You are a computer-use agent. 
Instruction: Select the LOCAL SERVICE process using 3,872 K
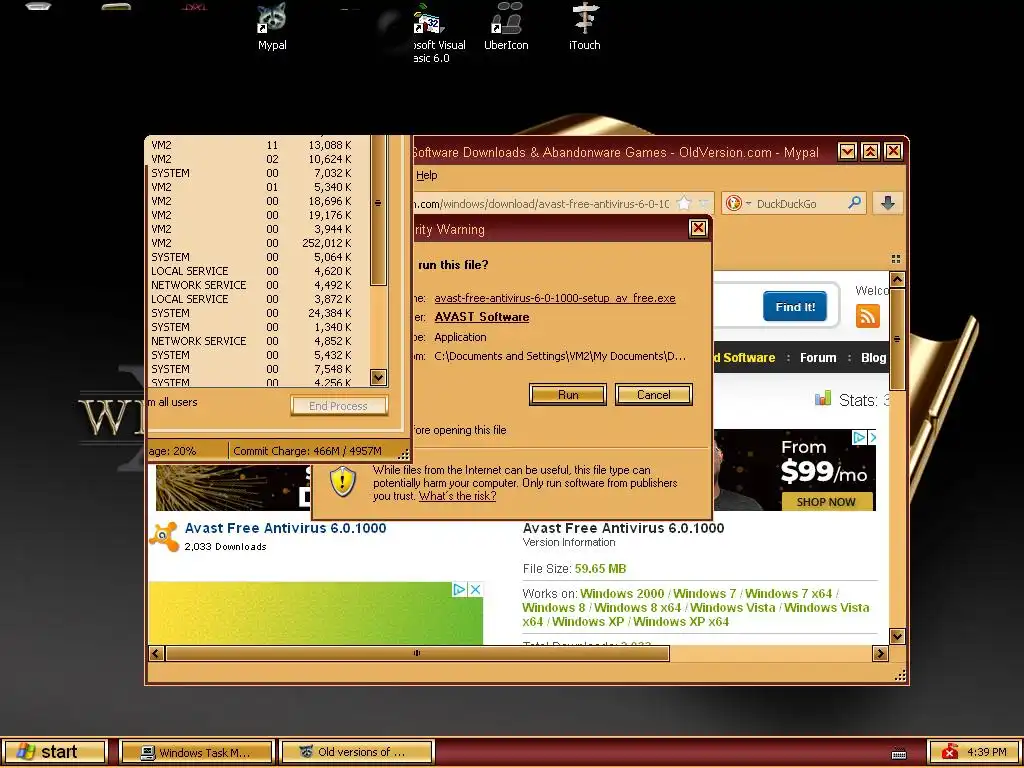pyautogui.click(x=259, y=299)
